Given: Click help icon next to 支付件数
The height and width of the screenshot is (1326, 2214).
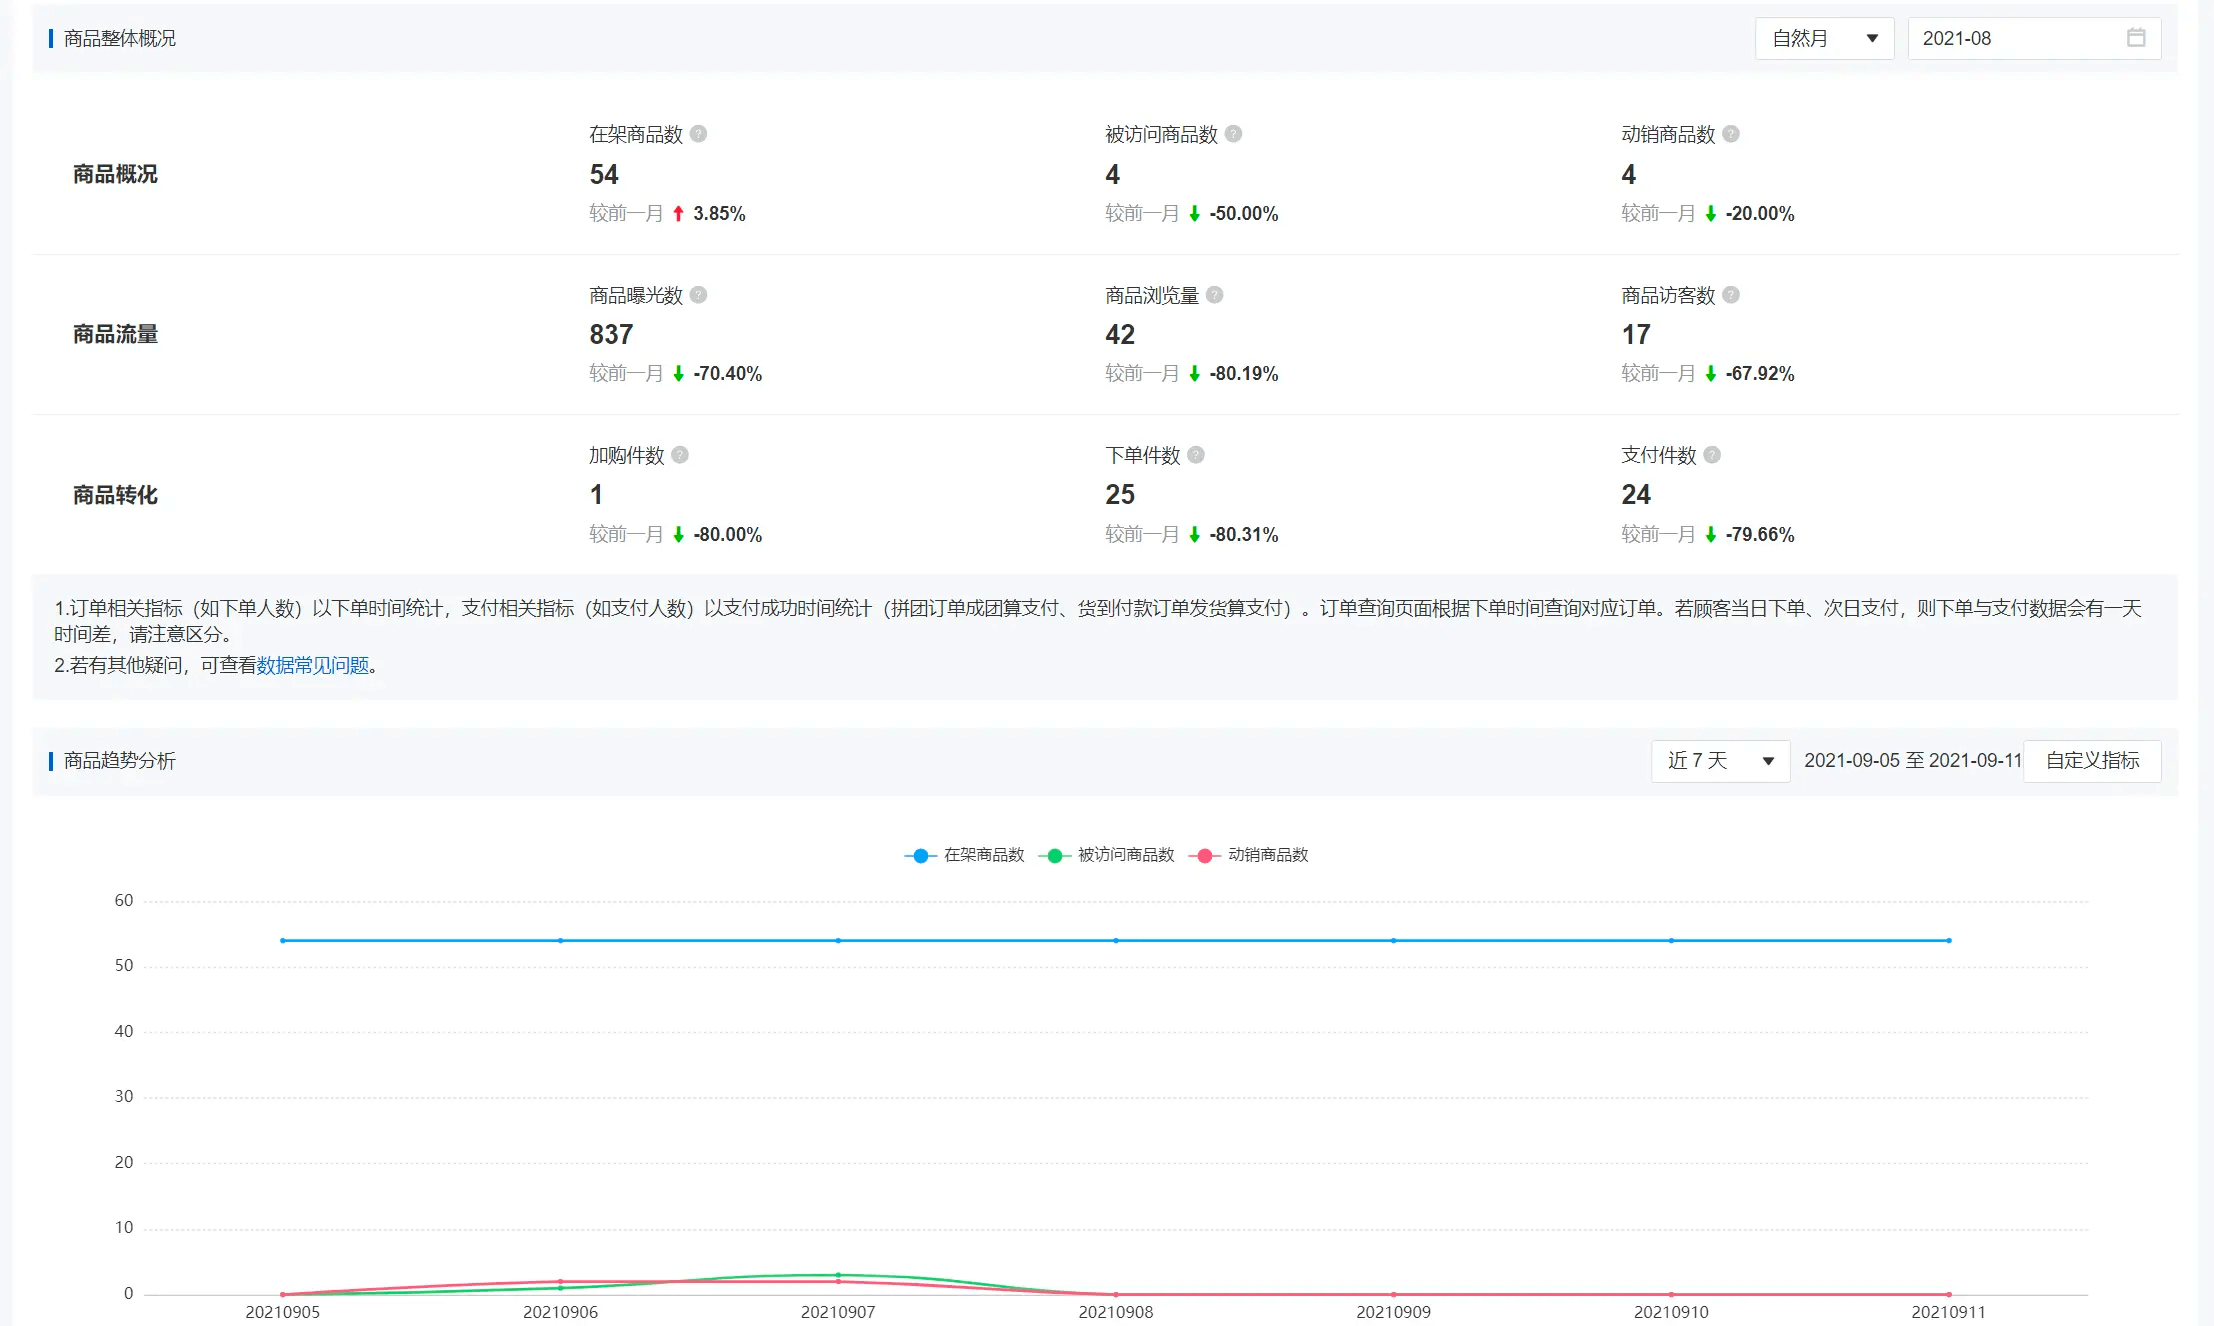Looking at the screenshot, I should [x=1711, y=455].
